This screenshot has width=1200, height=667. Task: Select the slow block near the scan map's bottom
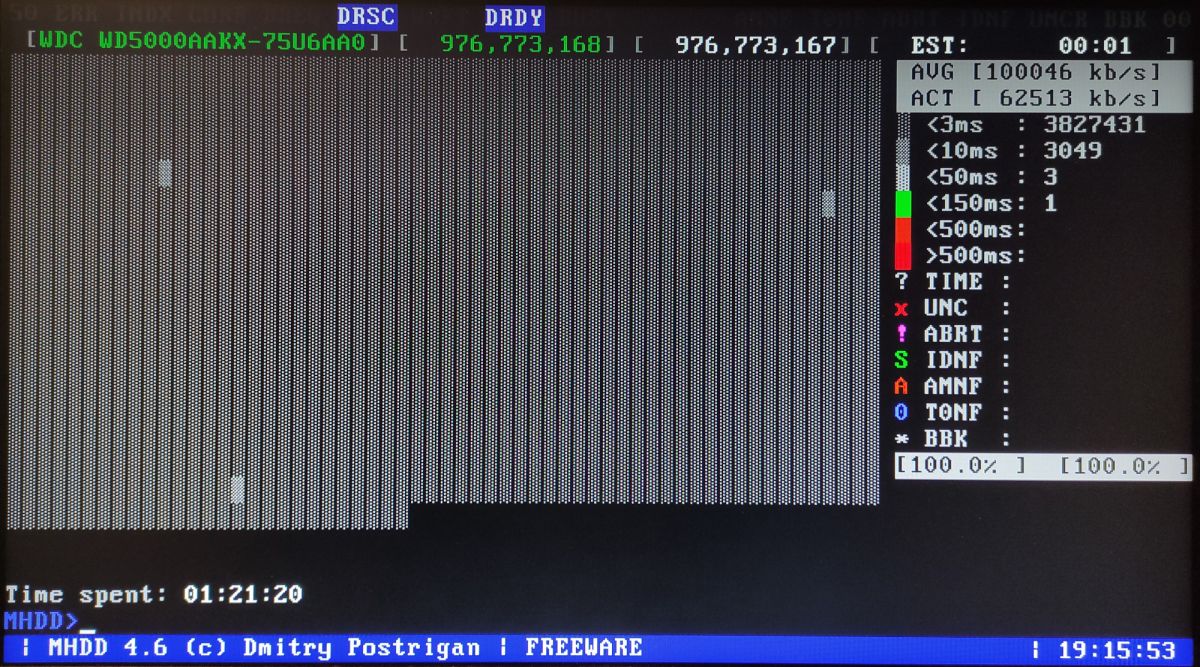[x=238, y=489]
